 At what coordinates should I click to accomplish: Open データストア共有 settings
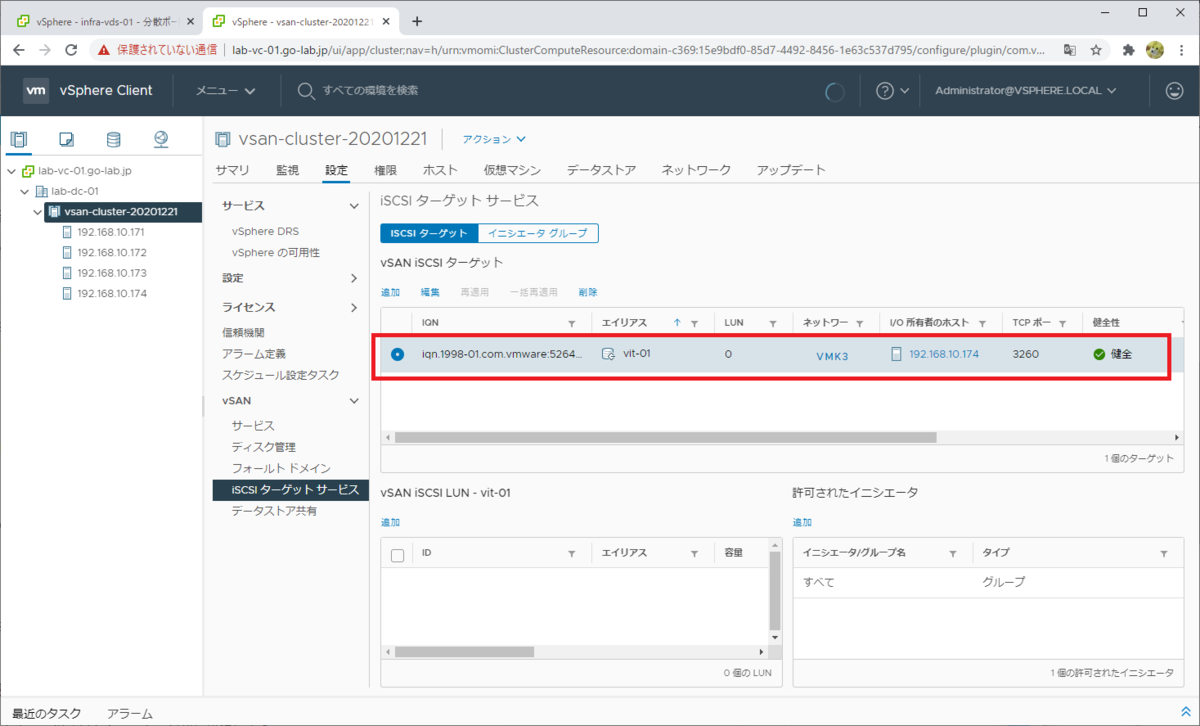pyautogui.click(x=274, y=511)
